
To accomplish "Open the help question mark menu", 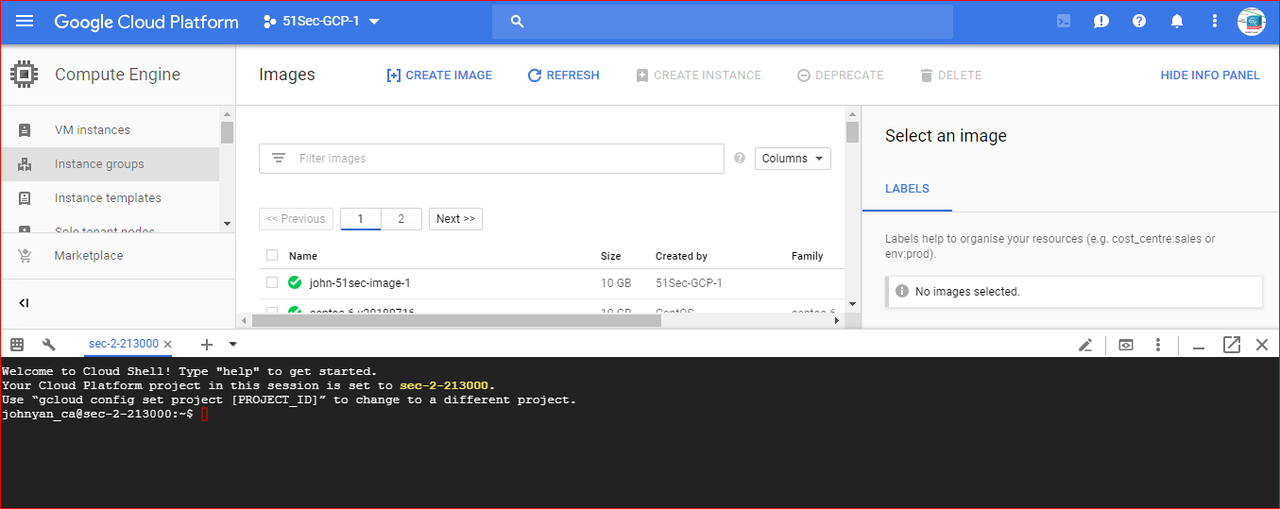I will click(1139, 21).
